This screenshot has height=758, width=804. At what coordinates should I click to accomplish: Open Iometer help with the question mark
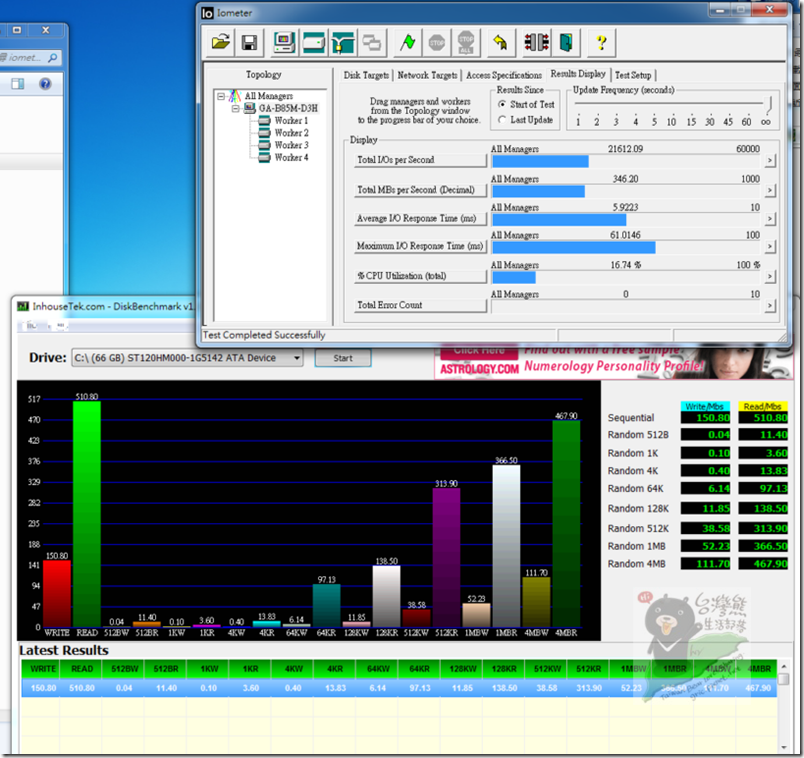pos(601,42)
